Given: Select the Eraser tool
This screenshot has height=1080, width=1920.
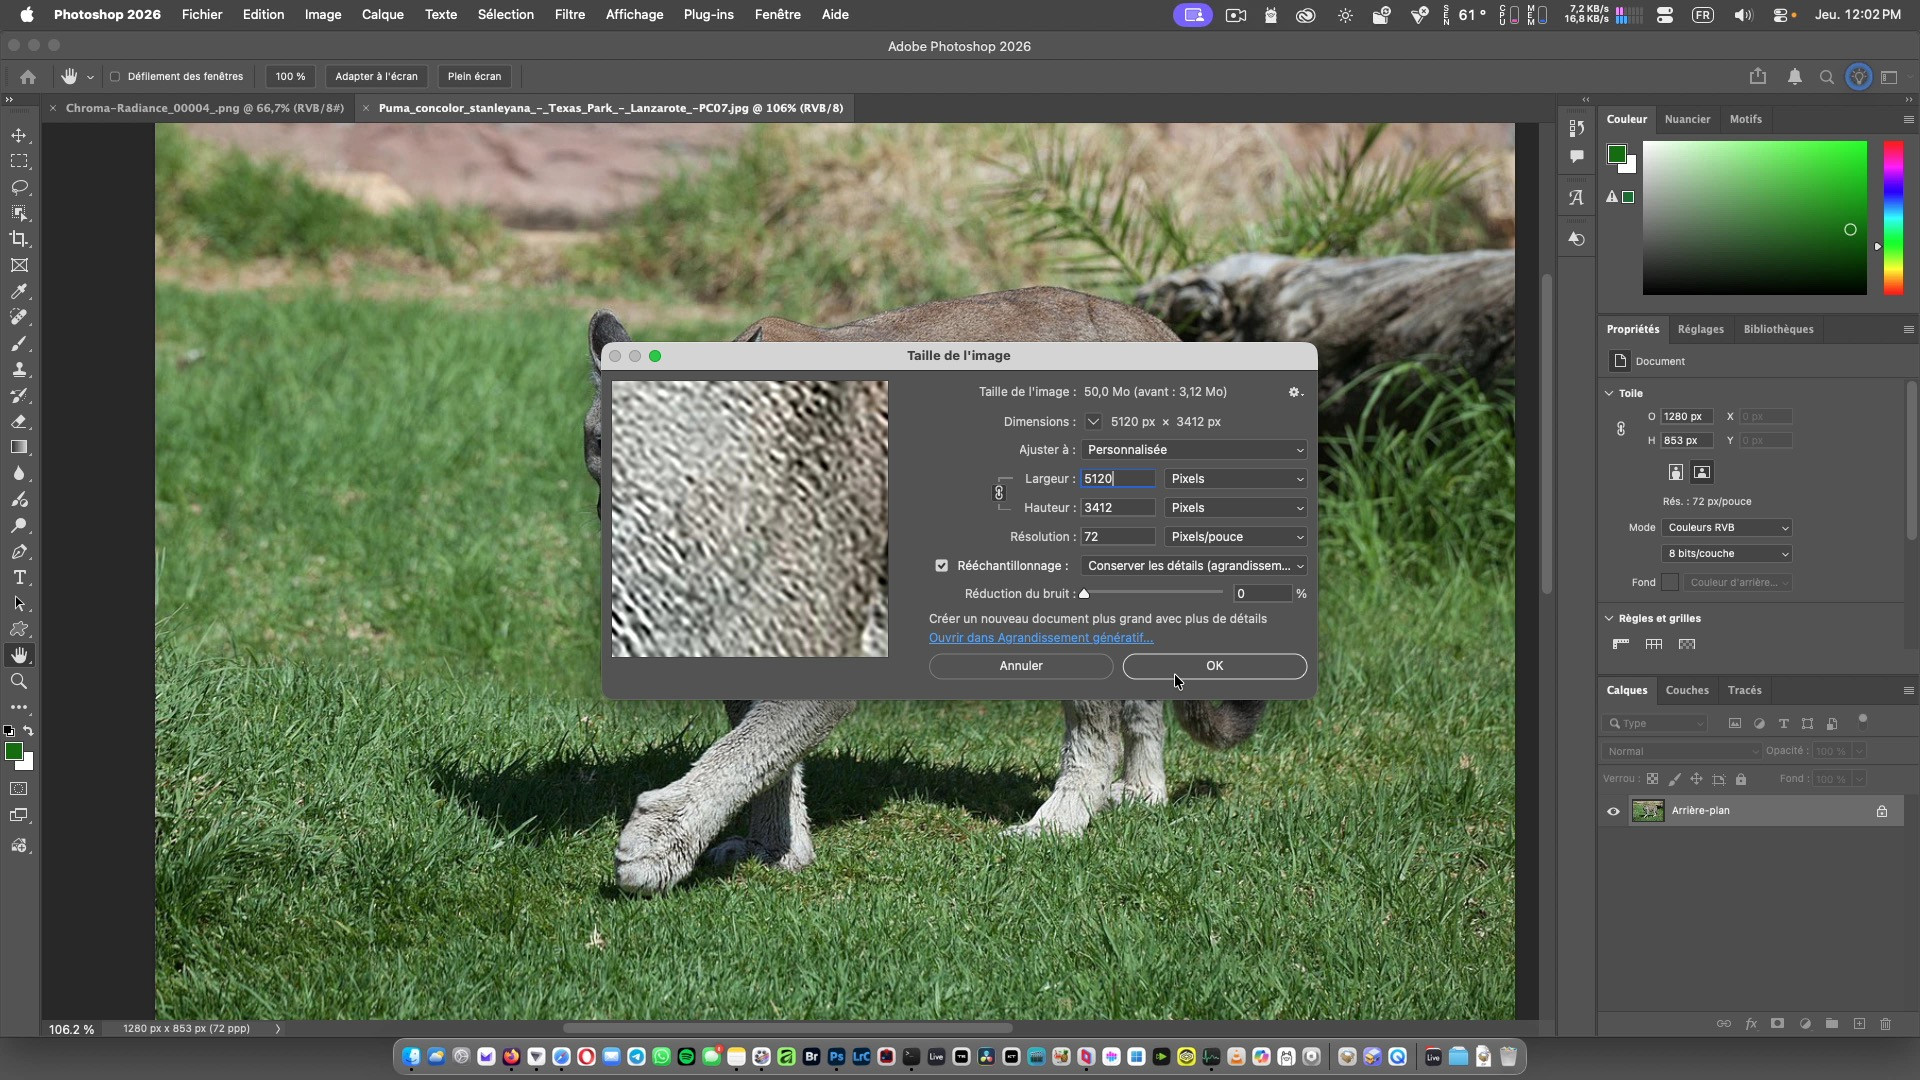Looking at the screenshot, I should click(19, 421).
